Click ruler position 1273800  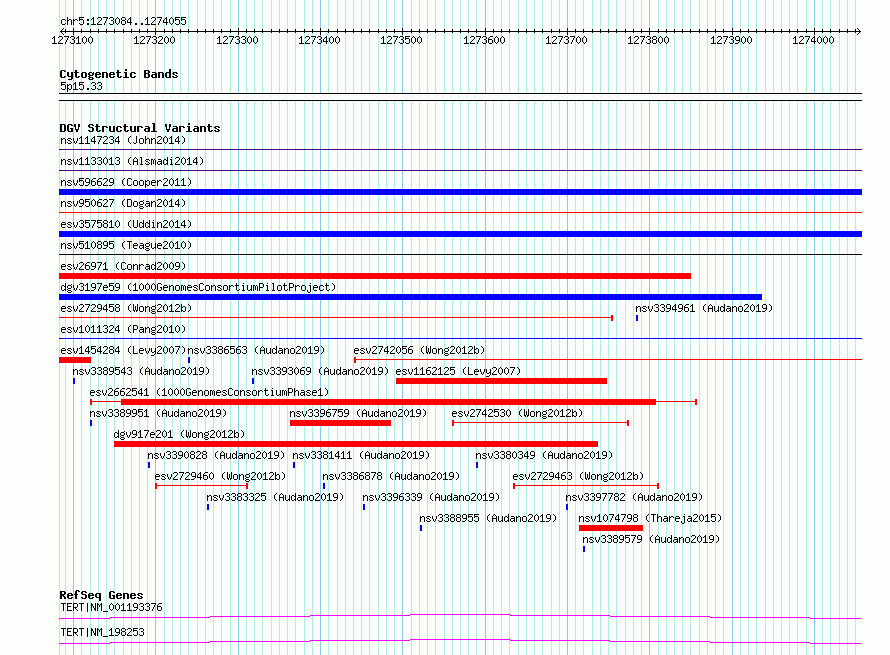pos(648,40)
